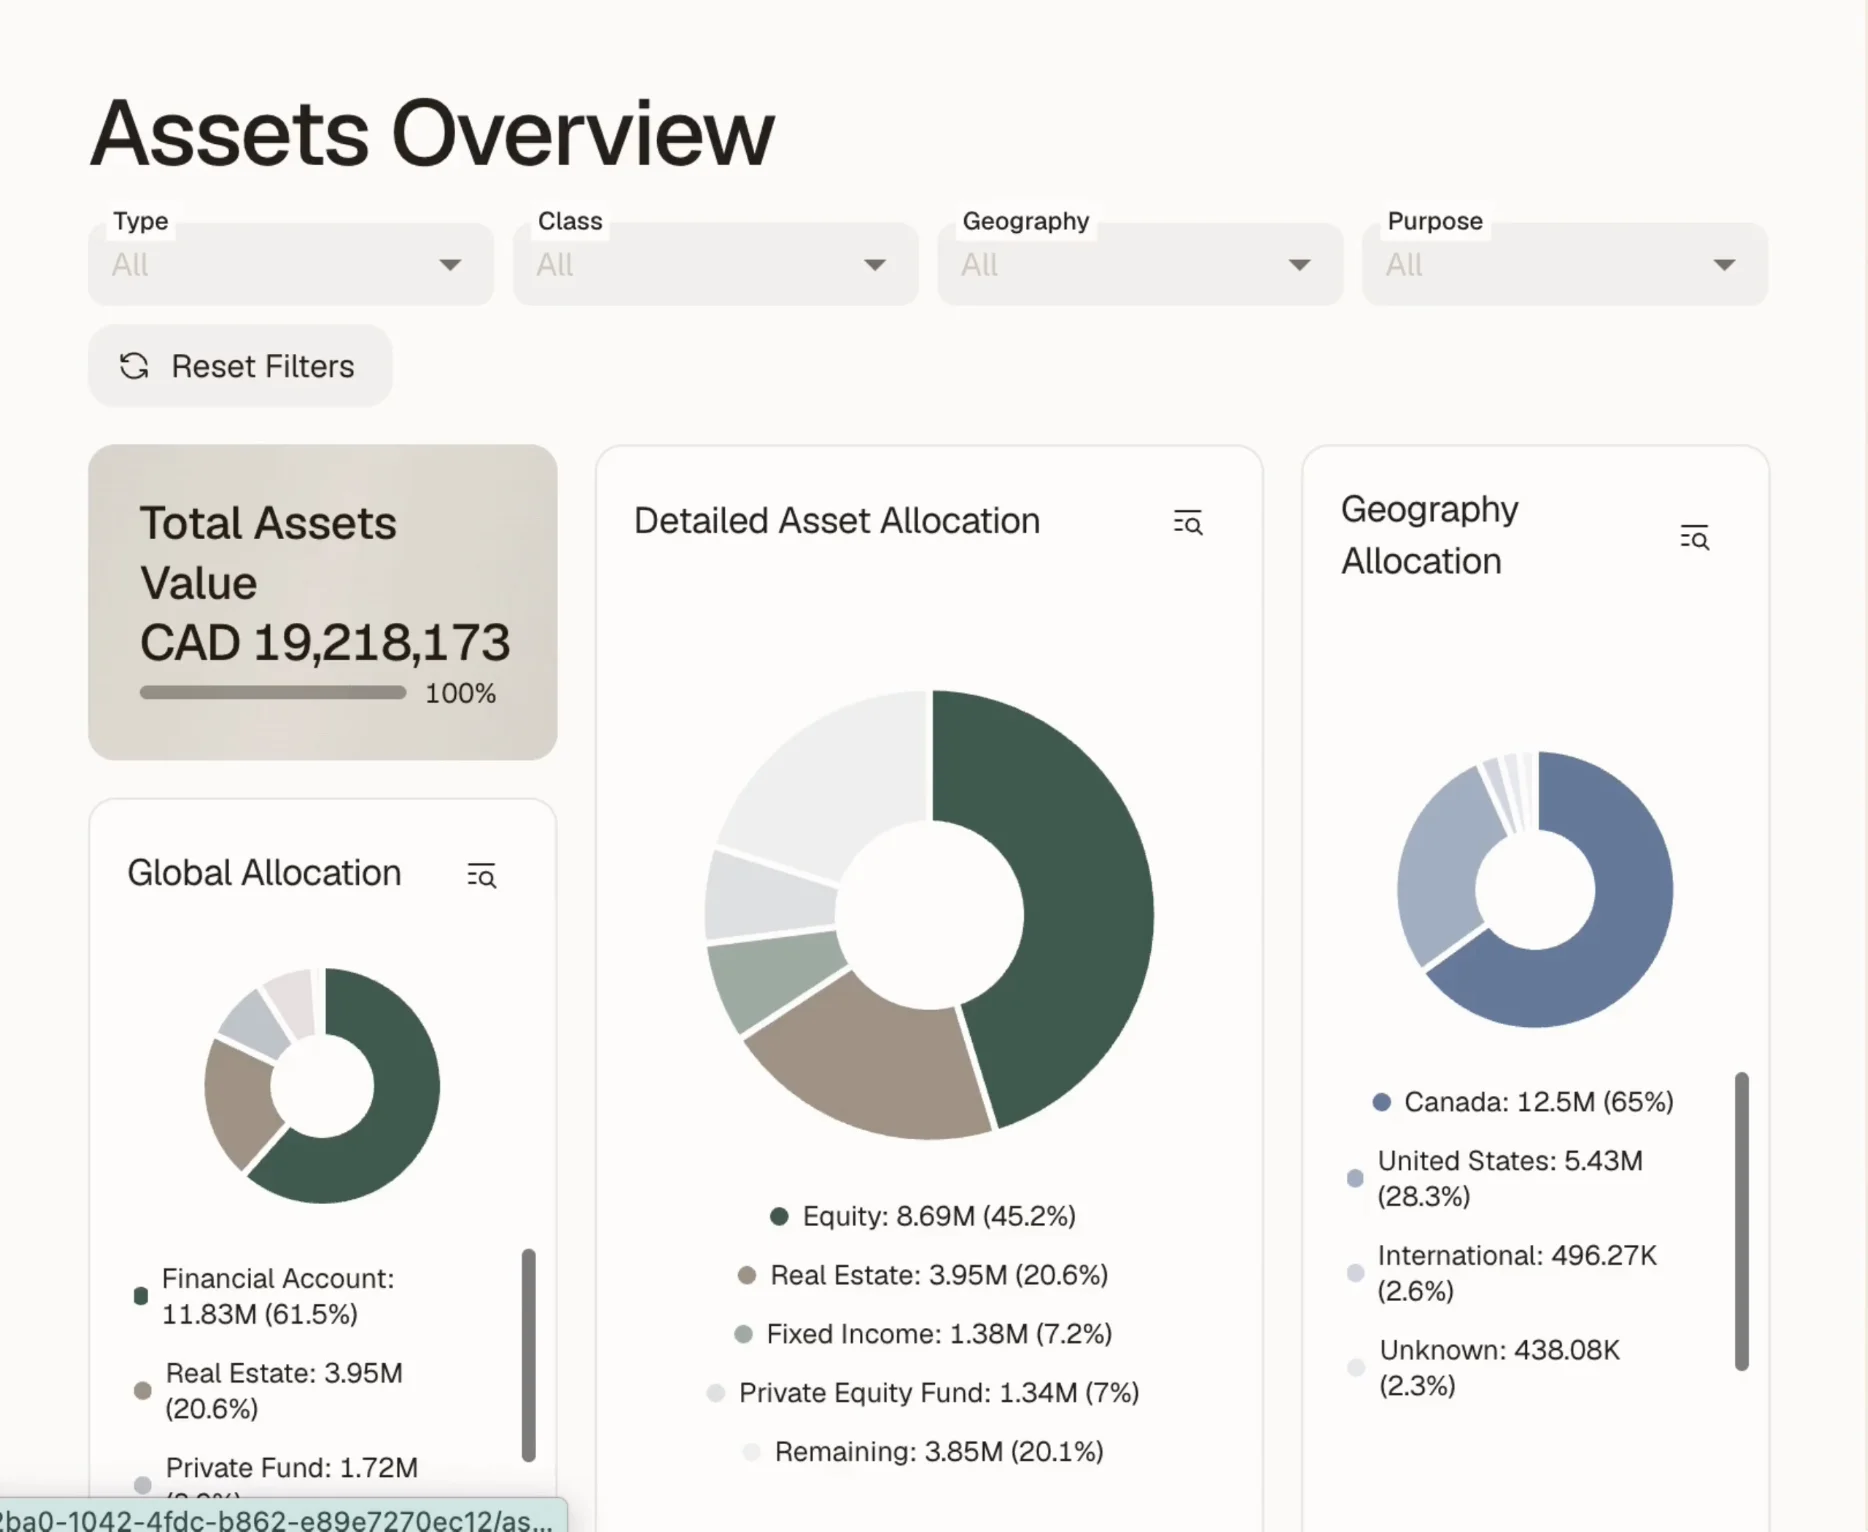The width and height of the screenshot is (1868, 1532).
Task: Toggle Fixed Income legend dot
Action: pyautogui.click(x=743, y=1334)
